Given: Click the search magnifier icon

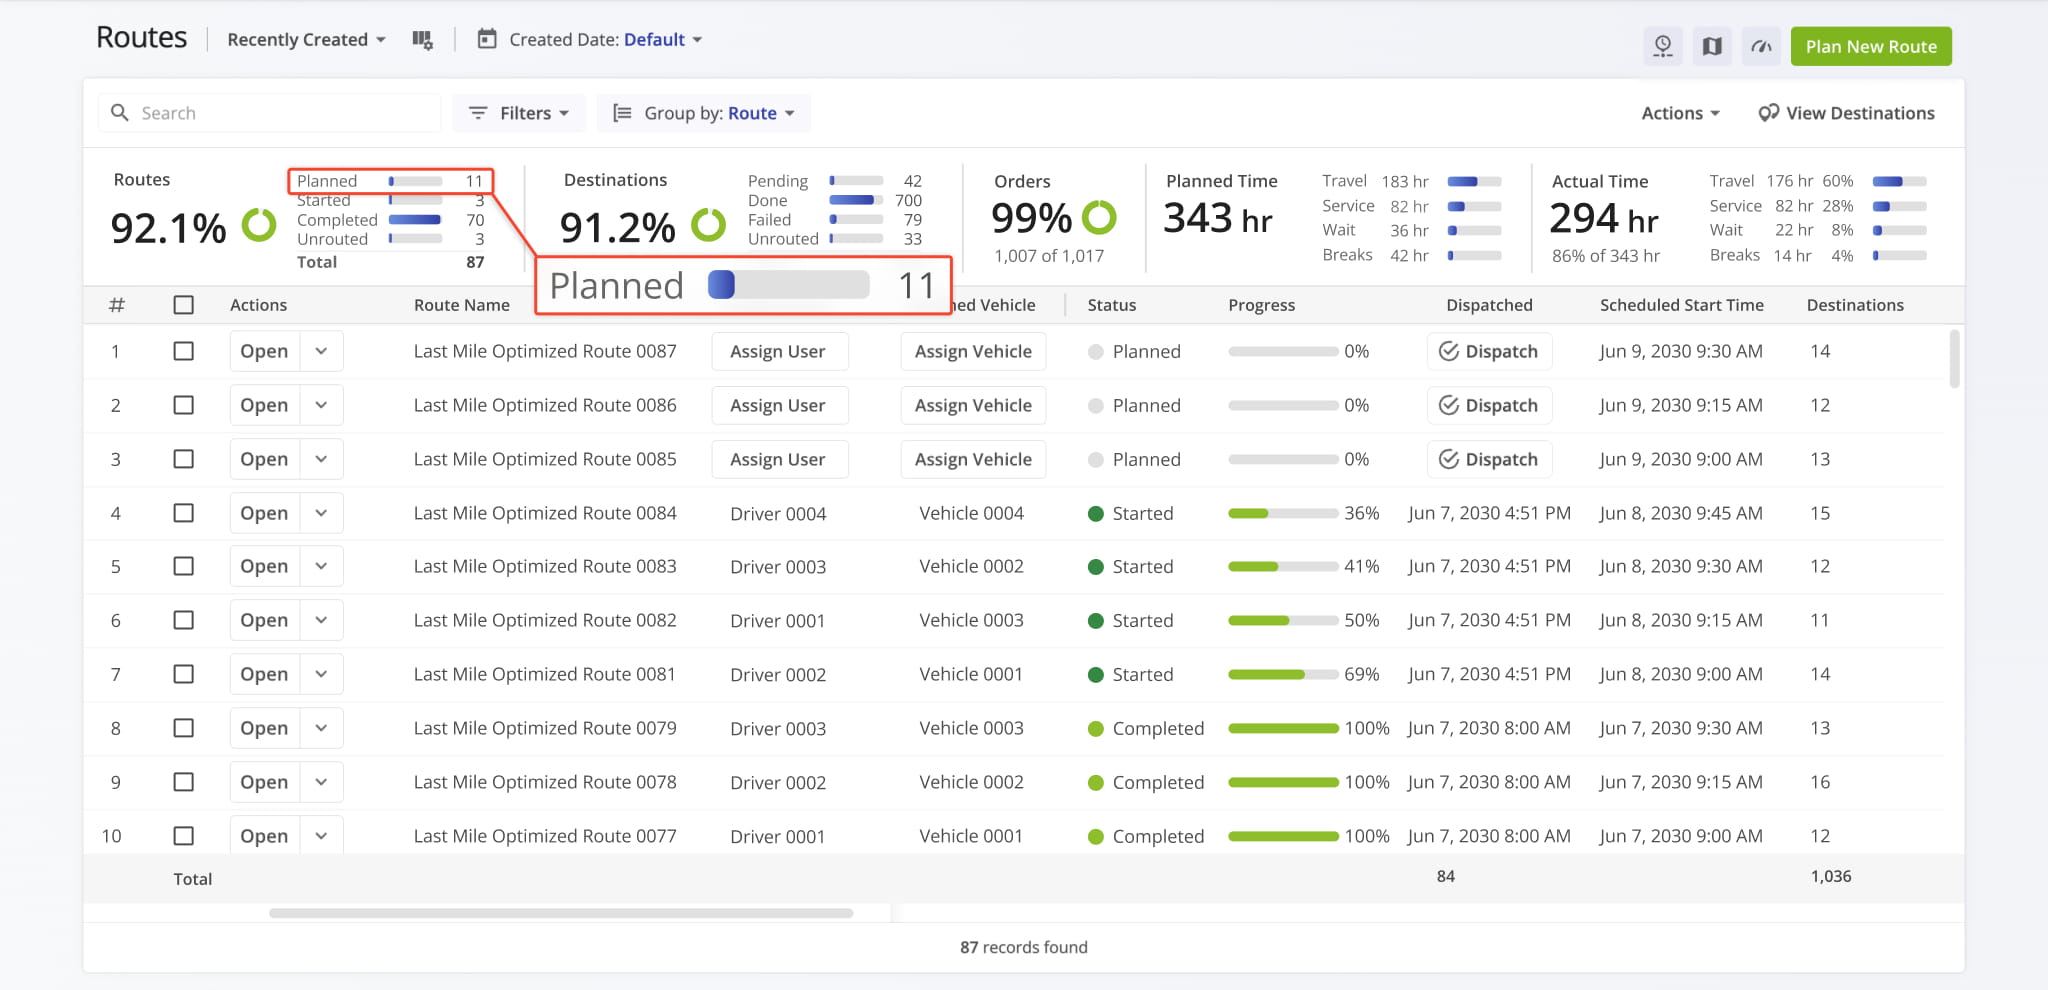Looking at the screenshot, I should click(120, 113).
